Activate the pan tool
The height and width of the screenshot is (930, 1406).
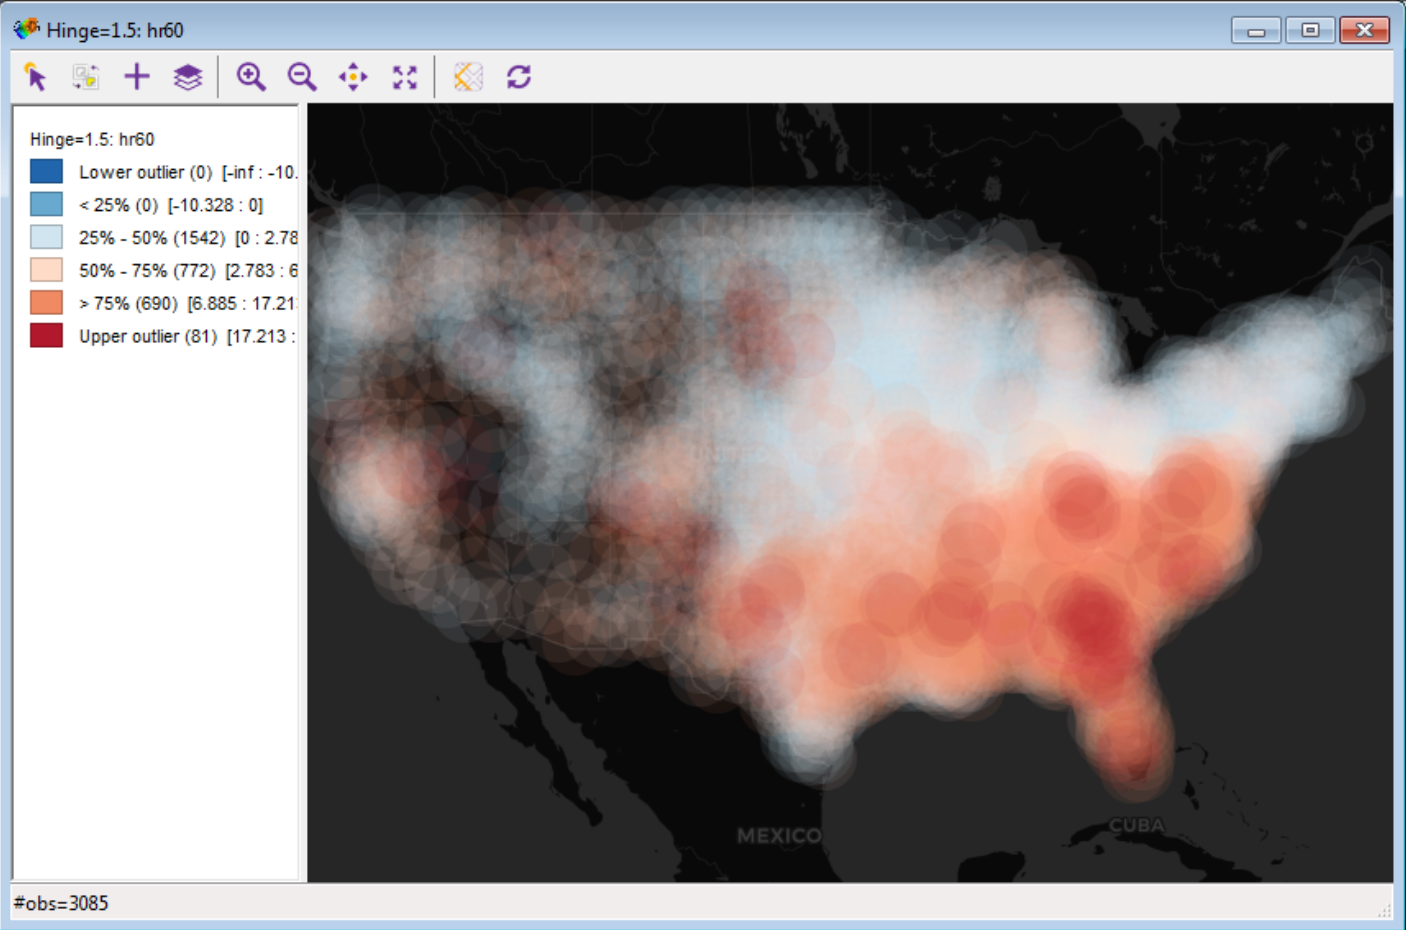point(353,76)
